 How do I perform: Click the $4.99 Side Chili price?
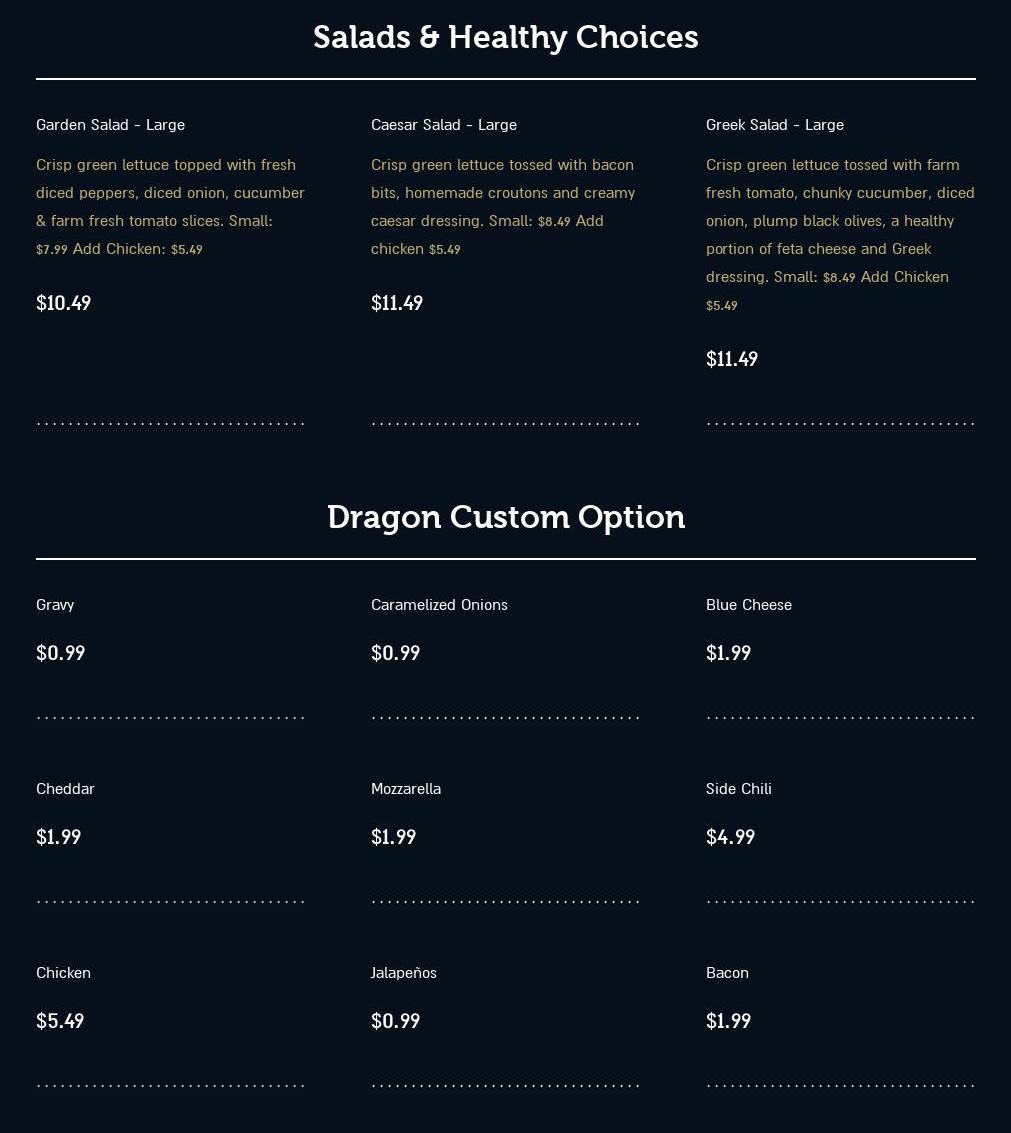[730, 837]
